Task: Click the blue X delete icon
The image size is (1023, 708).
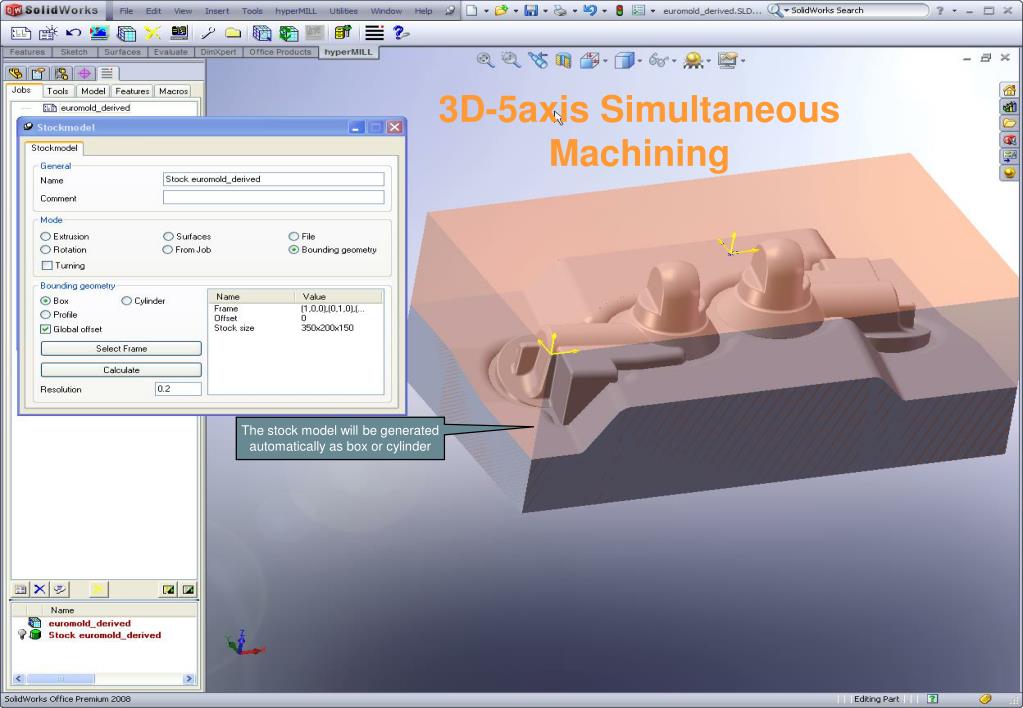Action: 40,588
